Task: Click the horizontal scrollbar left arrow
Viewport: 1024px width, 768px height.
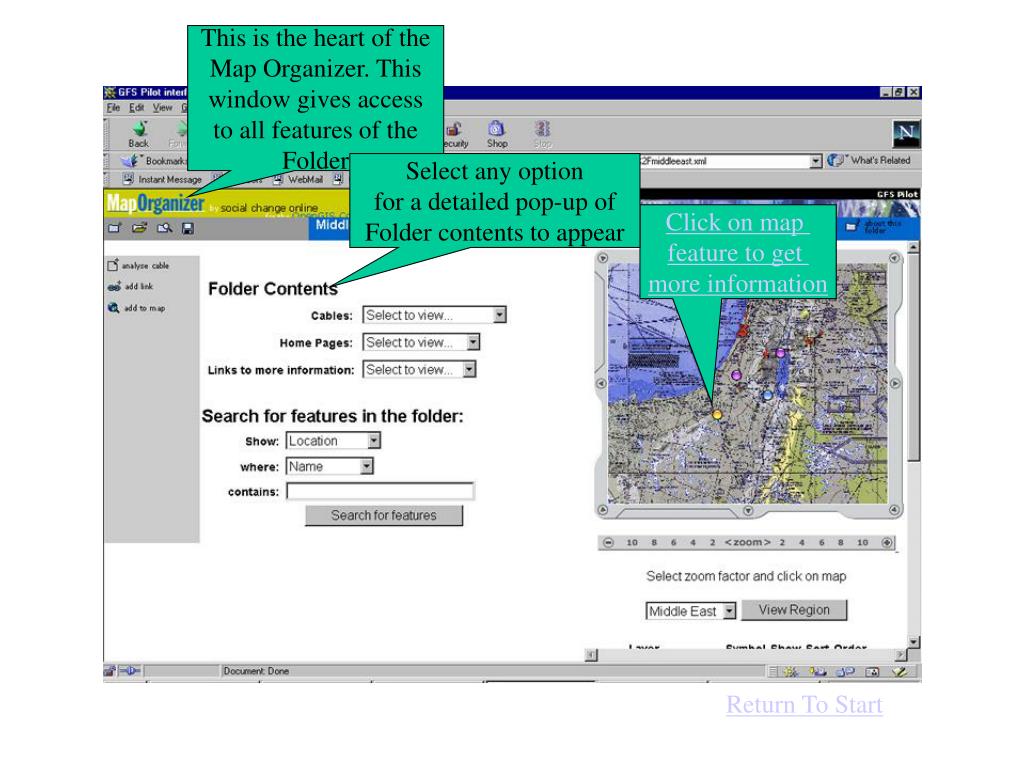Action: [591, 655]
